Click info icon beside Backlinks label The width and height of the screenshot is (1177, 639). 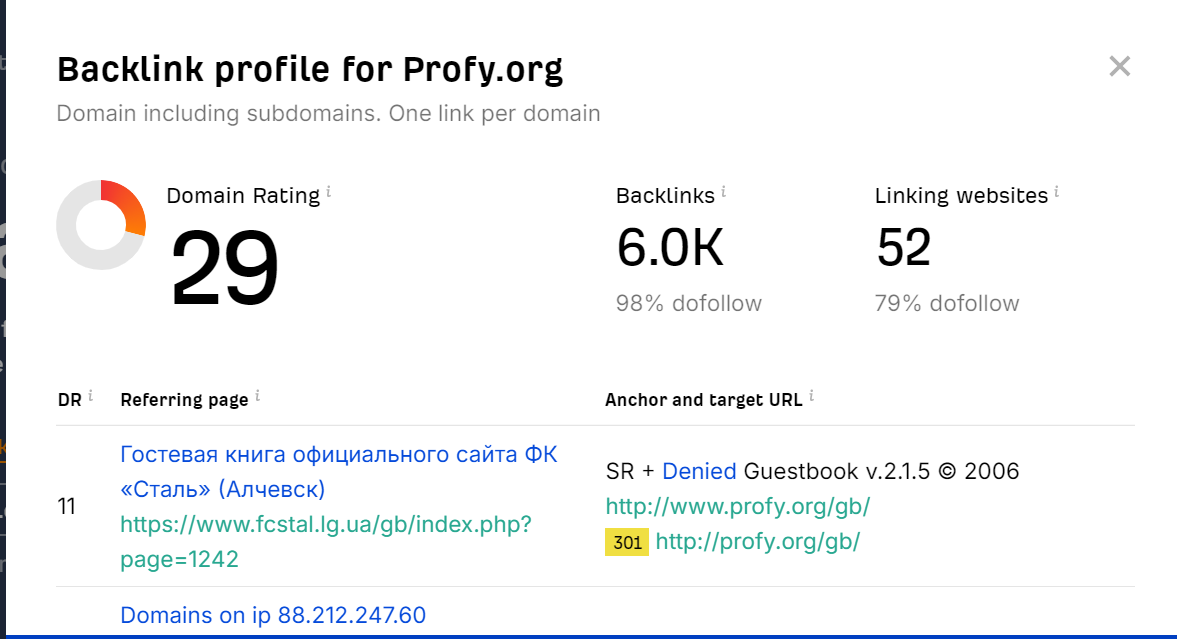click(x=724, y=191)
